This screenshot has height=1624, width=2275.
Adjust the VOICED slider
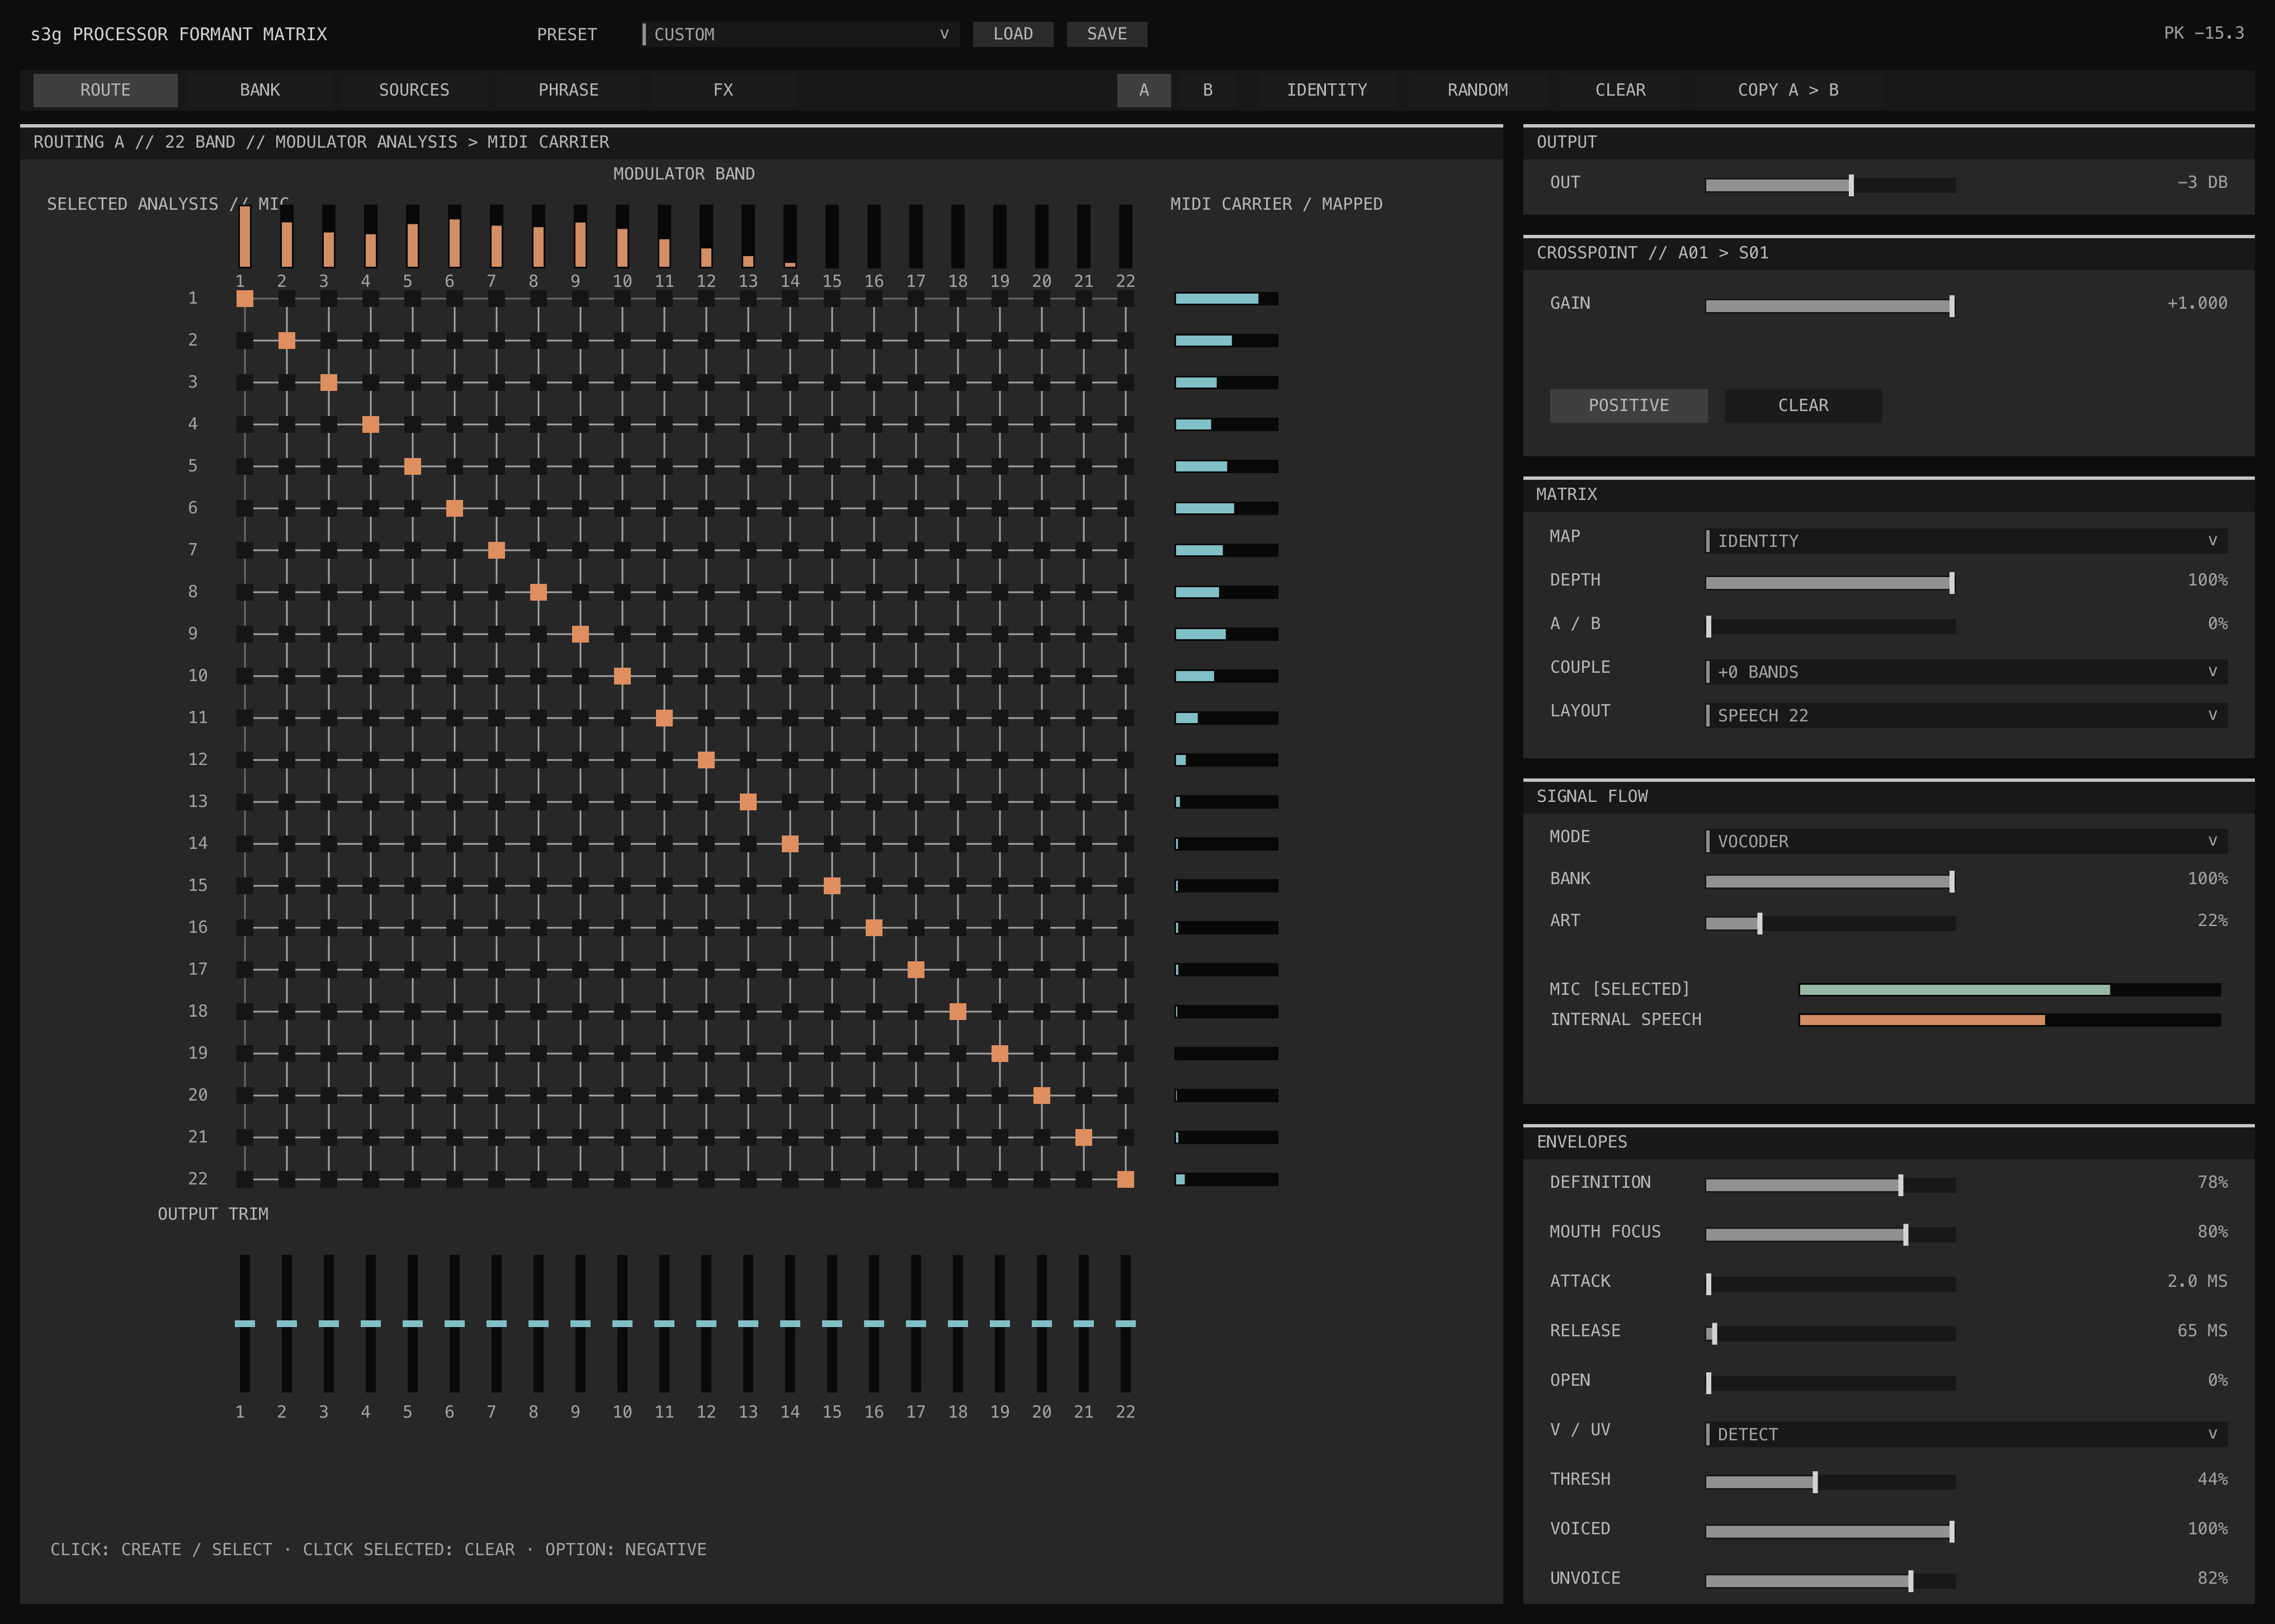pyautogui.click(x=1830, y=1531)
